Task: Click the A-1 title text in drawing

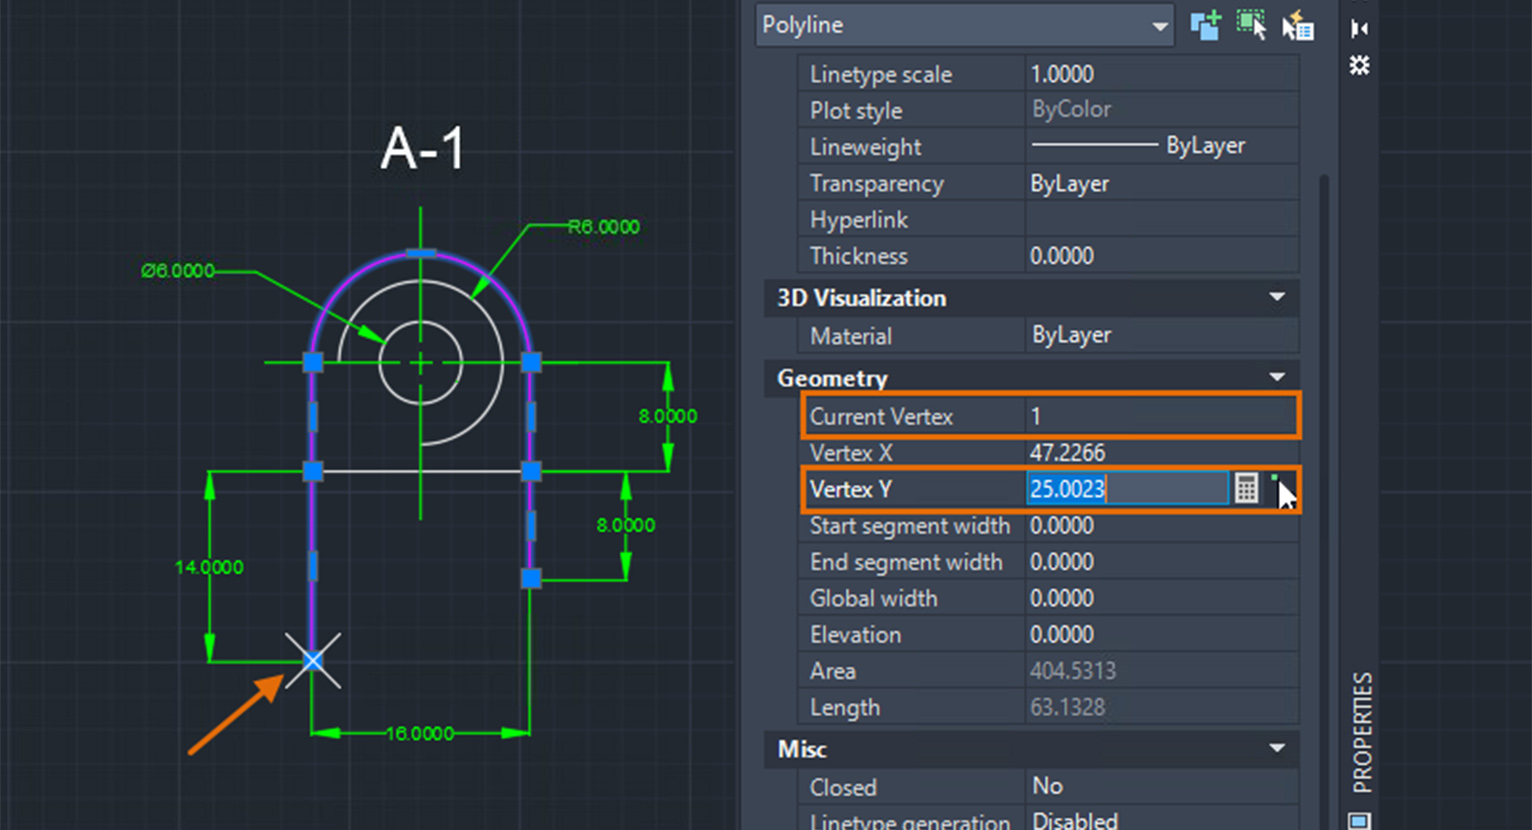Action: (423, 148)
